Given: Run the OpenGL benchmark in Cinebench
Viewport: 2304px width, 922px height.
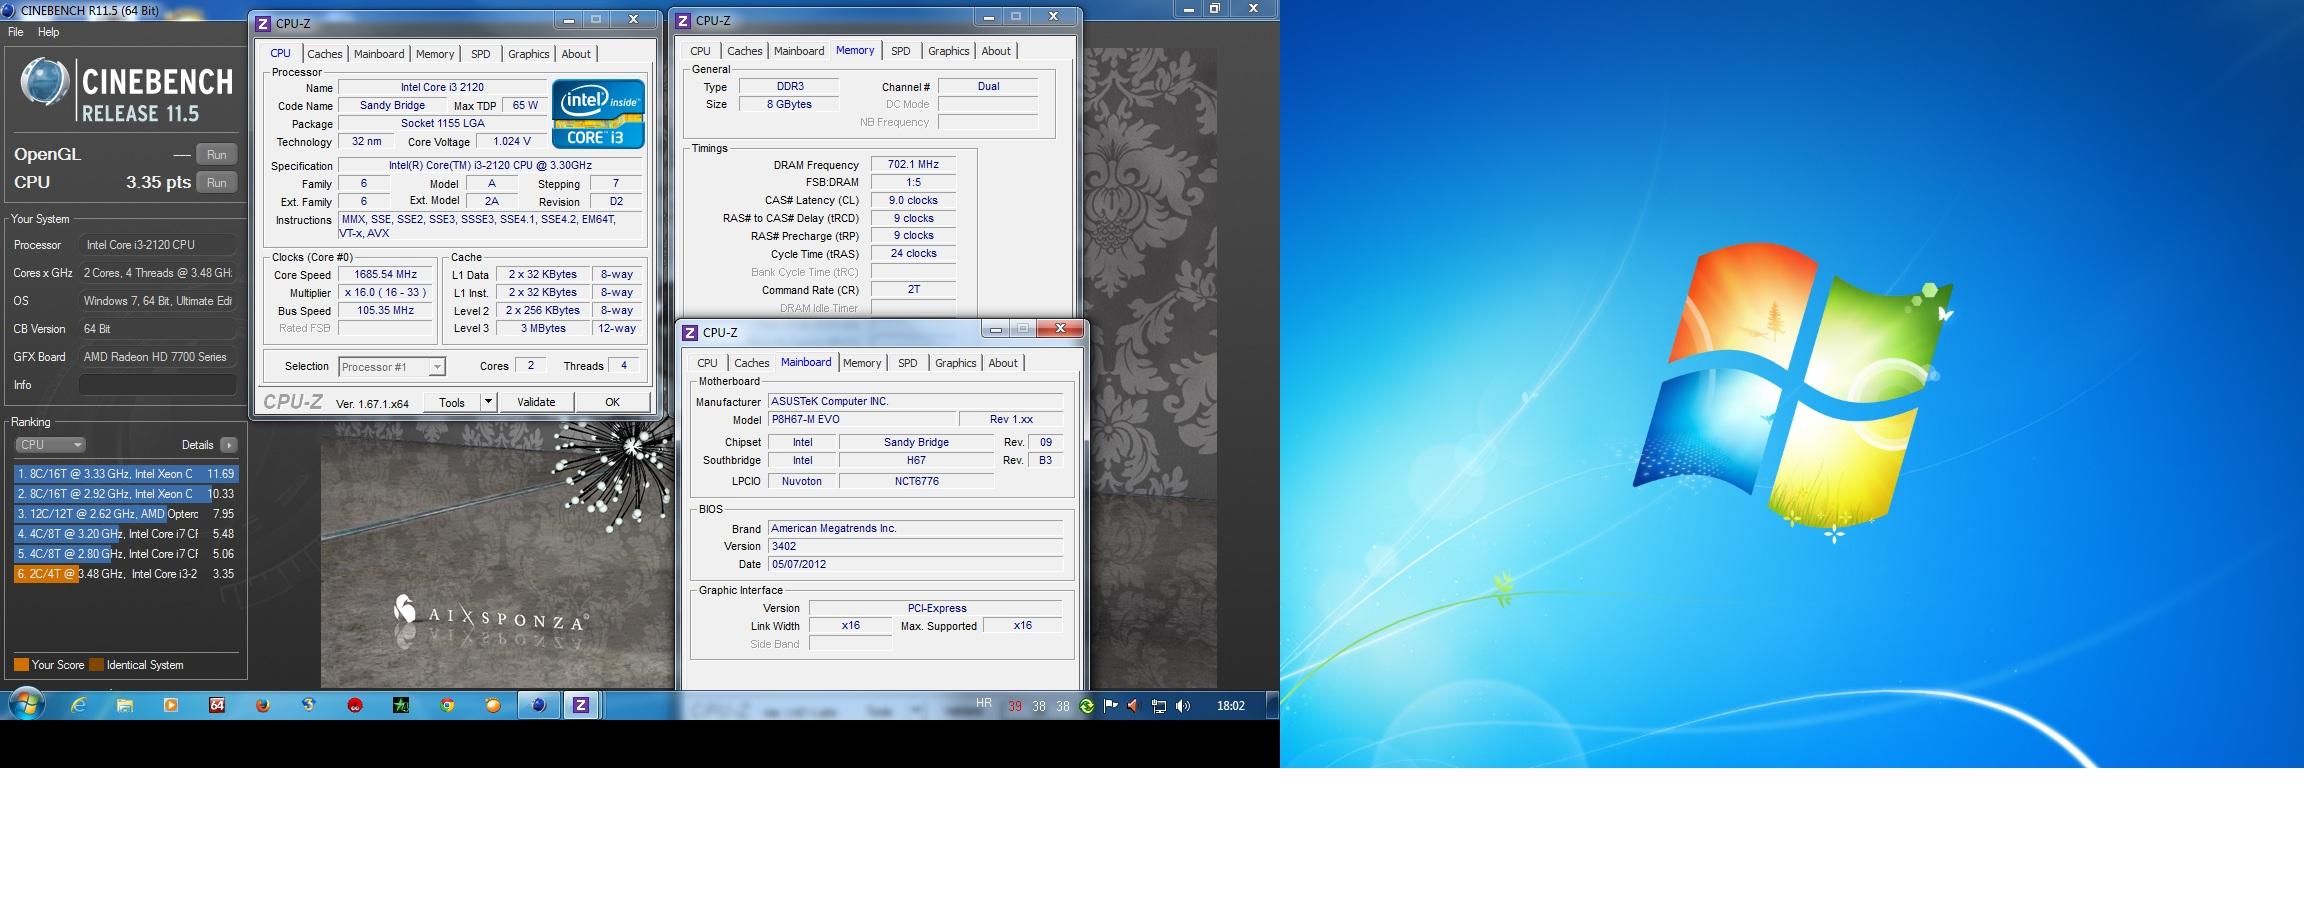Looking at the screenshot, I should click(216, 155).
